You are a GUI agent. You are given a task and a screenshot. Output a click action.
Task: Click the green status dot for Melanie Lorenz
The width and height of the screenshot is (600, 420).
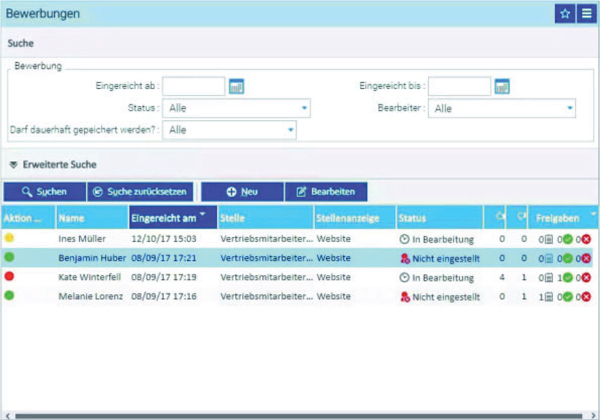click(x=10, y=295)
